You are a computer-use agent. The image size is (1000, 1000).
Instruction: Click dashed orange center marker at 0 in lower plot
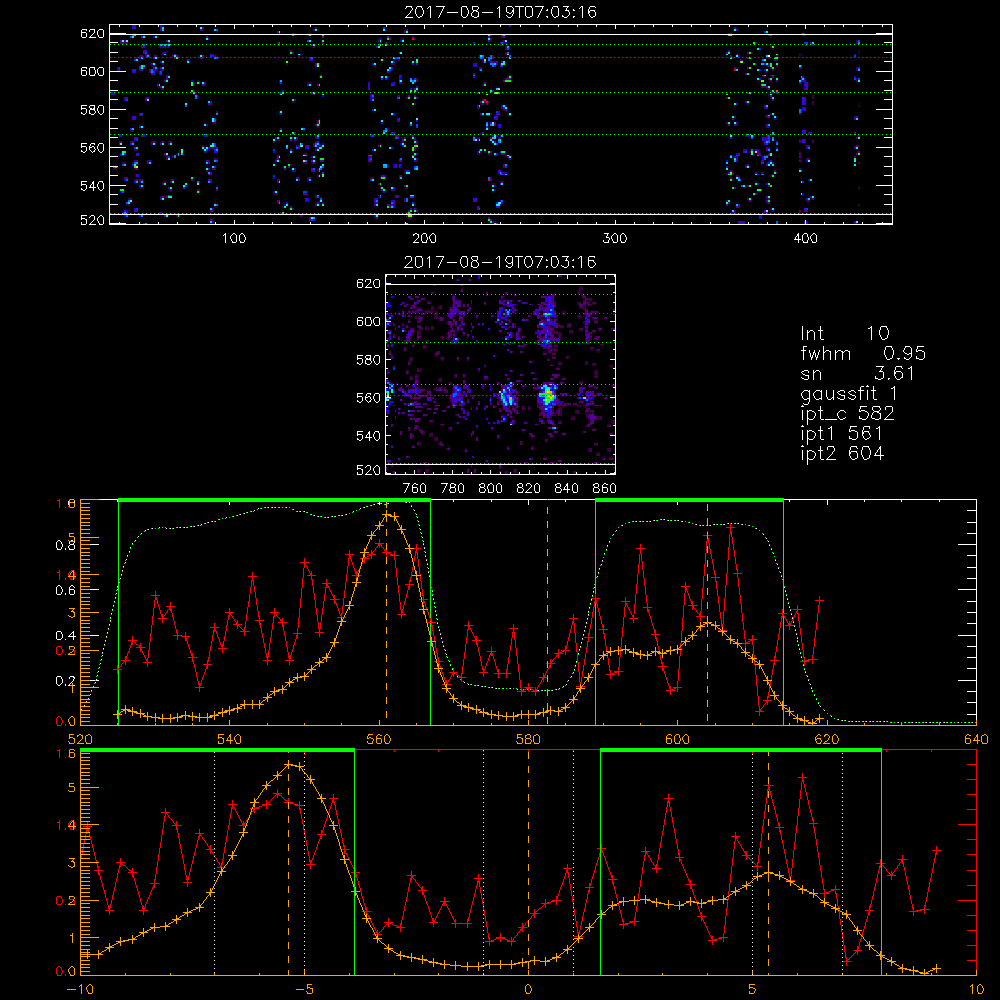tap(528, 862)
